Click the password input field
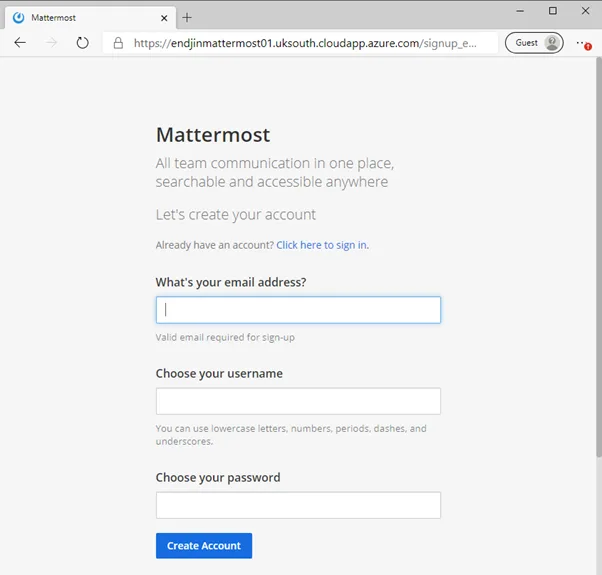The height and width of the screenshot is (575, 602). coord(298,505)
